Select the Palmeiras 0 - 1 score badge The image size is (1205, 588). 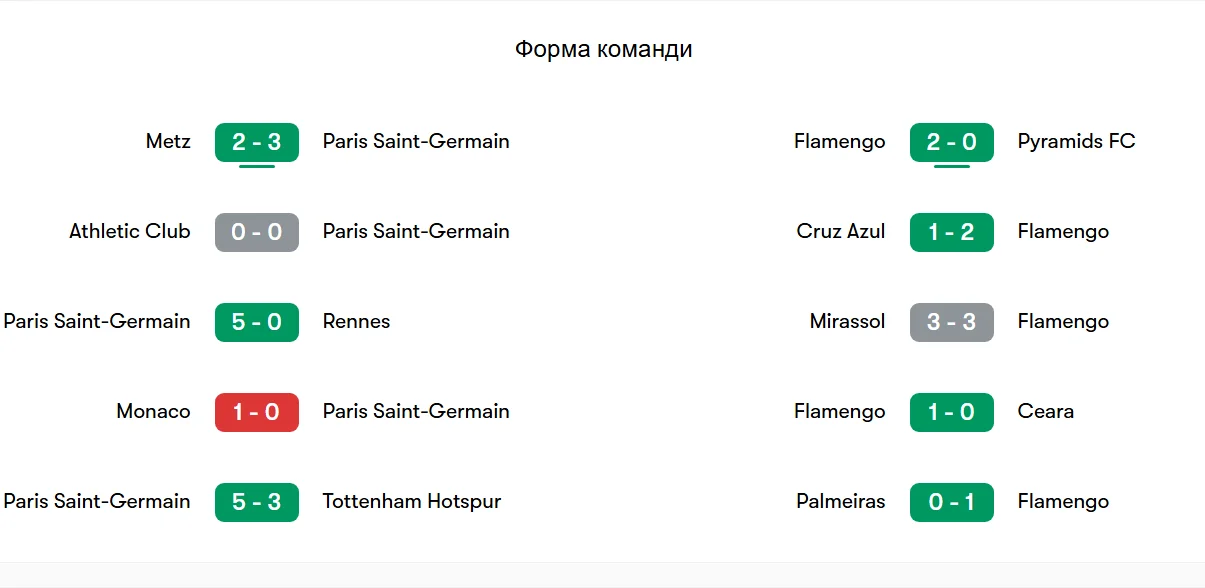pyautogui.click(x=951, y=502)
